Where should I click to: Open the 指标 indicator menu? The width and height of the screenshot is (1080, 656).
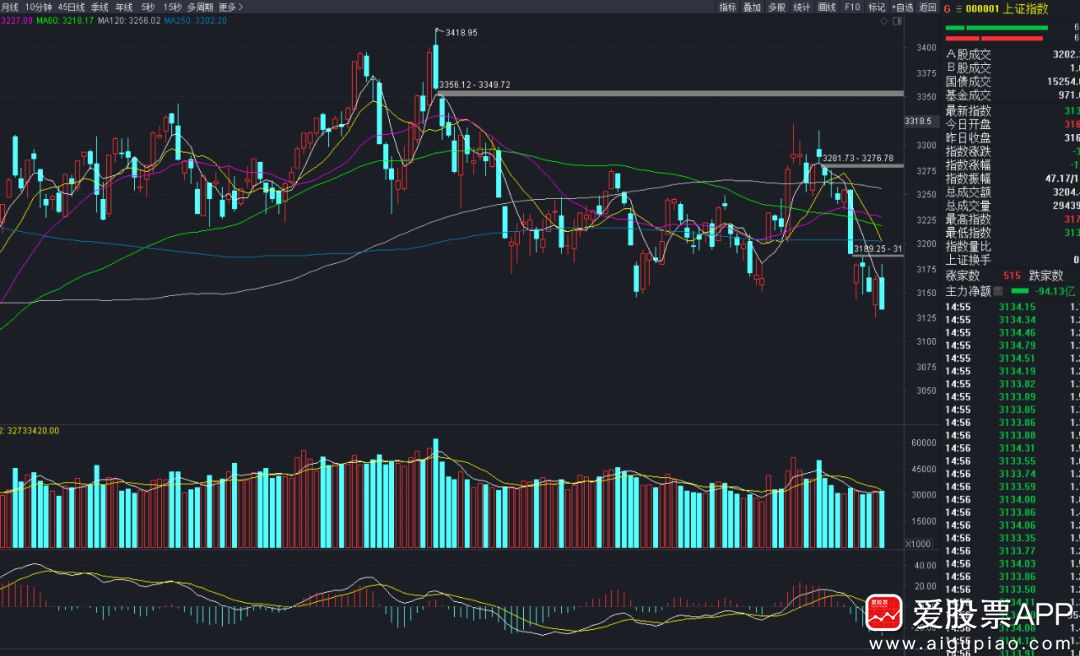click(x=727, y=7)
